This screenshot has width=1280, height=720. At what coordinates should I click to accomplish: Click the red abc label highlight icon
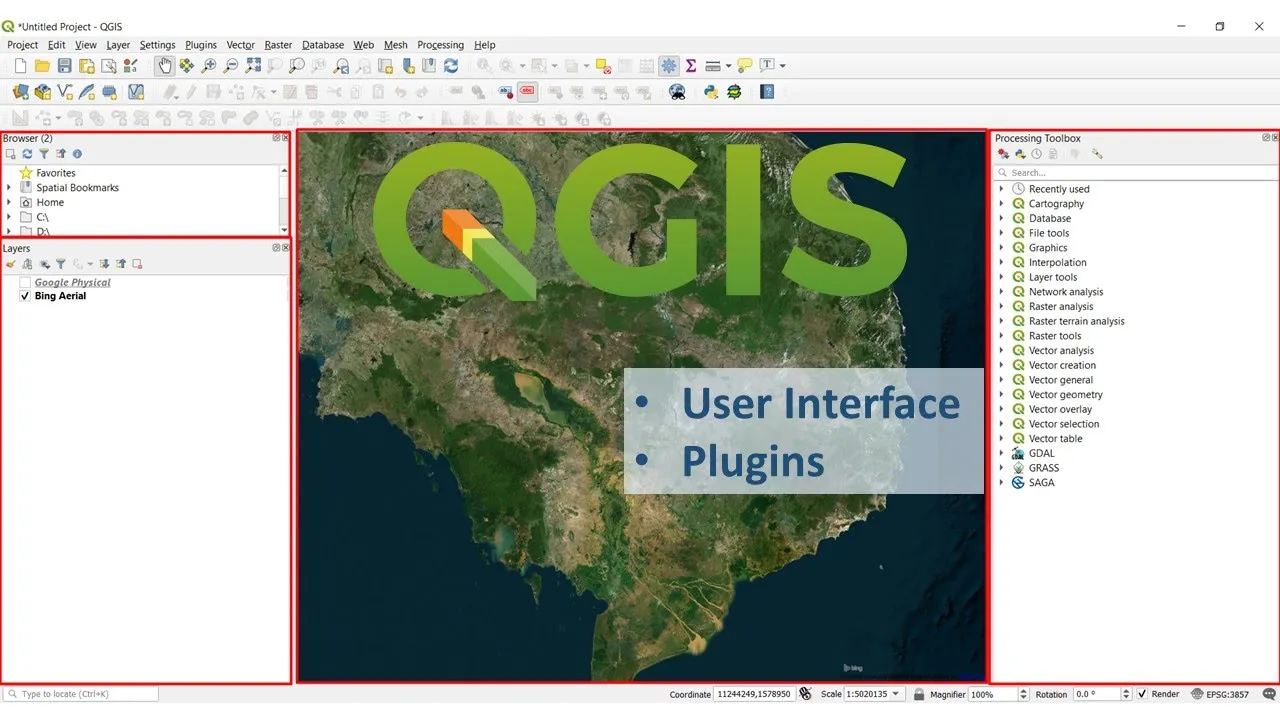tap(527, 92)
